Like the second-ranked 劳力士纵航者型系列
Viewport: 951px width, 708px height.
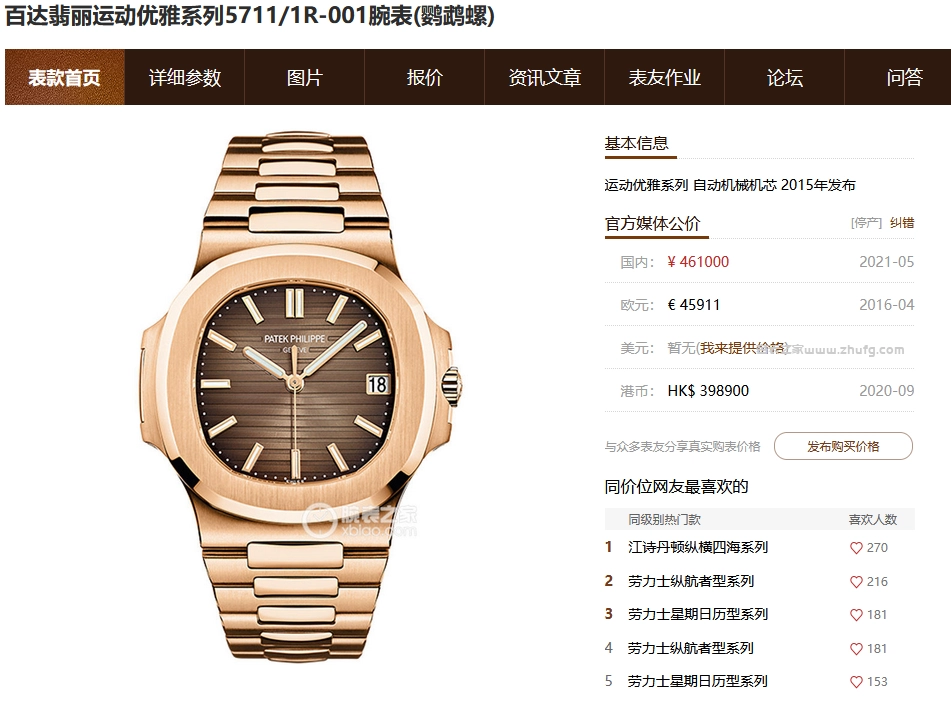pos(856,582)
